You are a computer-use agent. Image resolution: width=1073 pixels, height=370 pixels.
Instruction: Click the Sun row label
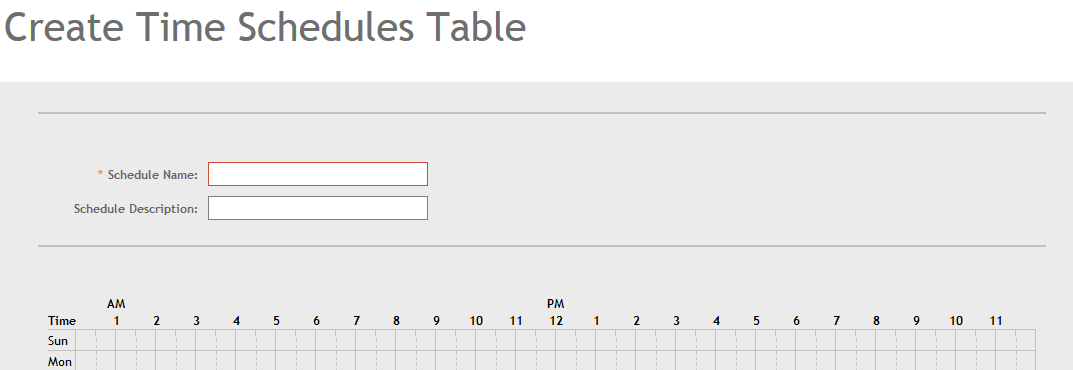[57, 341]
